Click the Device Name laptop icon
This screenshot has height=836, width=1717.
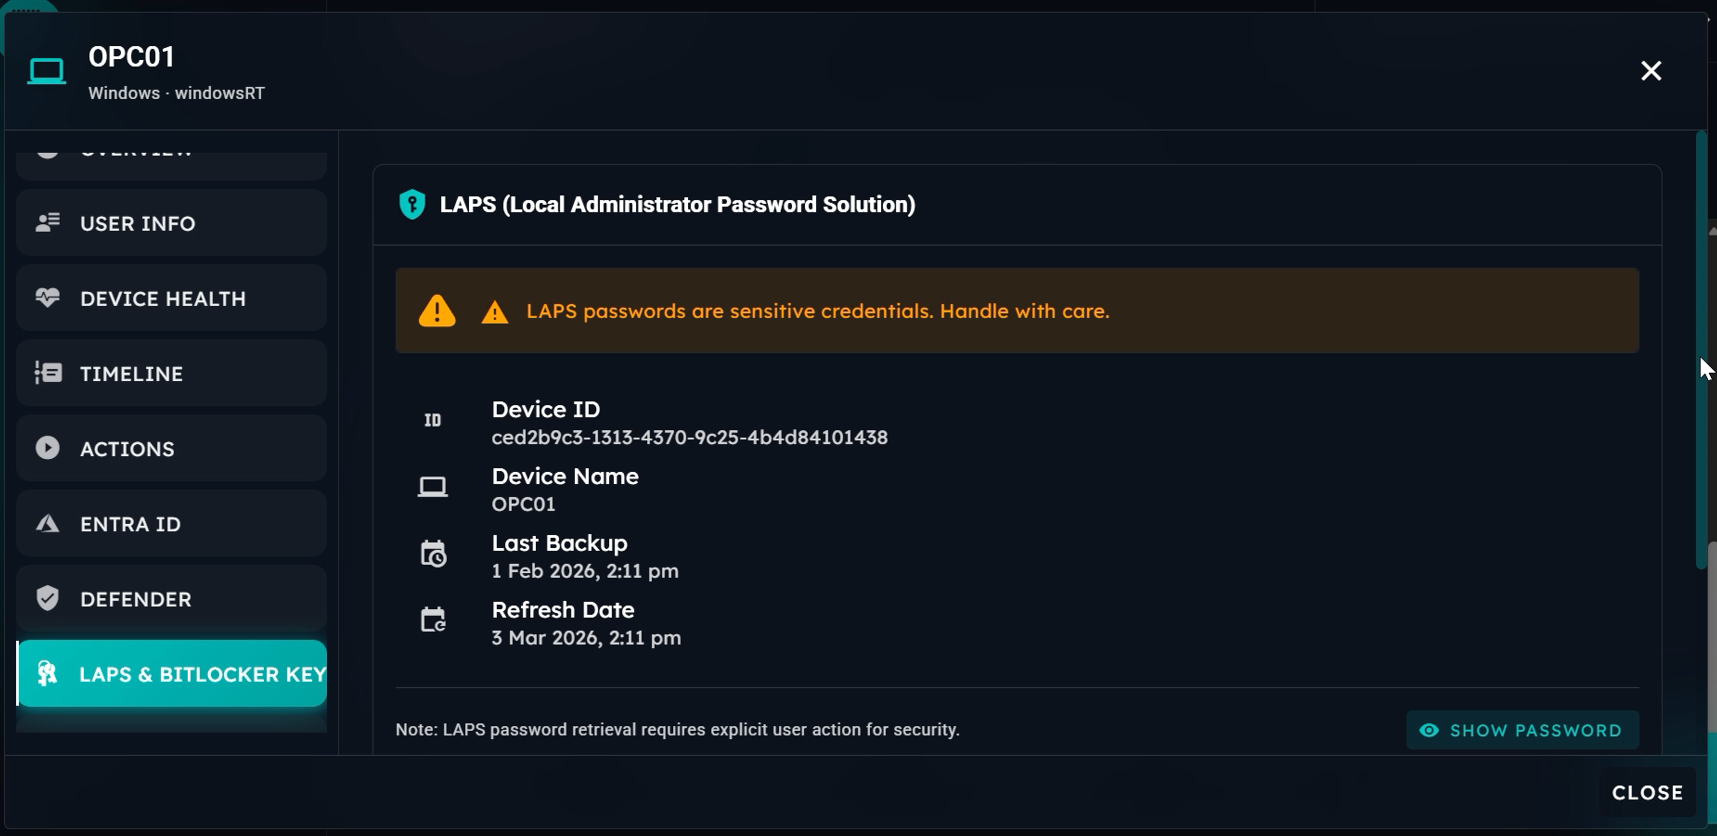point(433,487)
